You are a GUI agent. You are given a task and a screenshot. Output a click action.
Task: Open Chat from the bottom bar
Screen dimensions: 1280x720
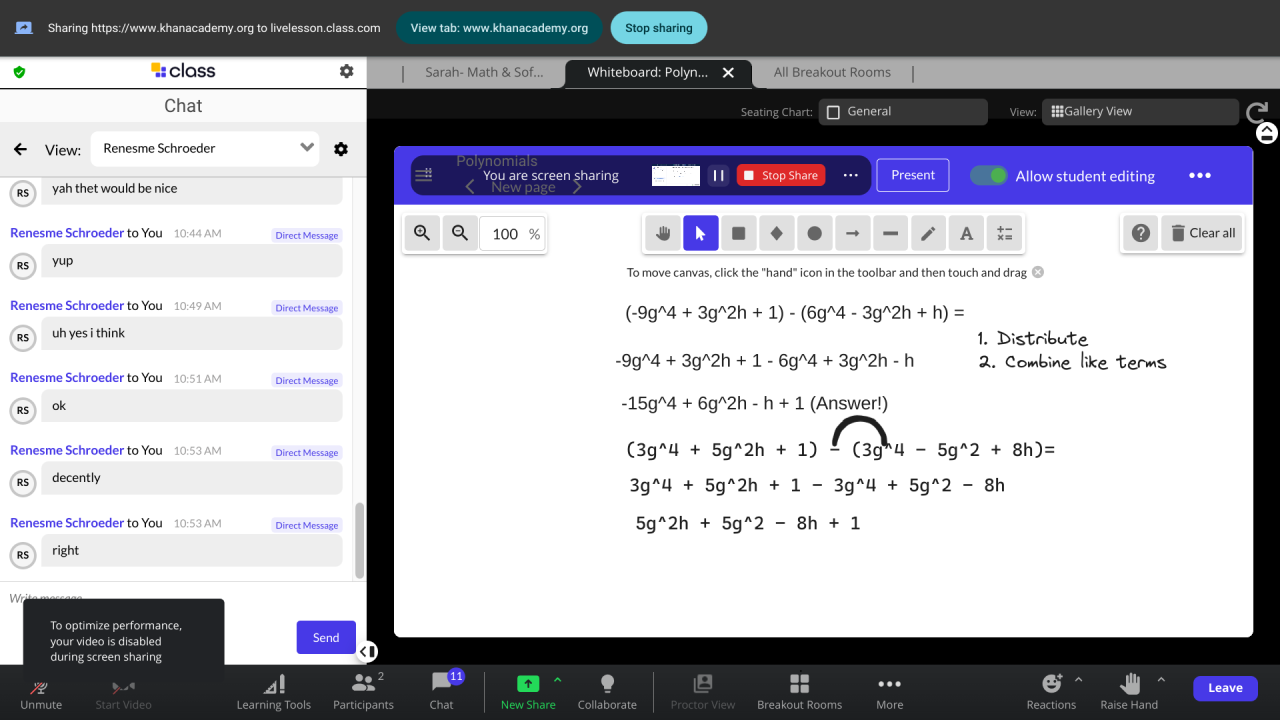[x=441, y=692]
